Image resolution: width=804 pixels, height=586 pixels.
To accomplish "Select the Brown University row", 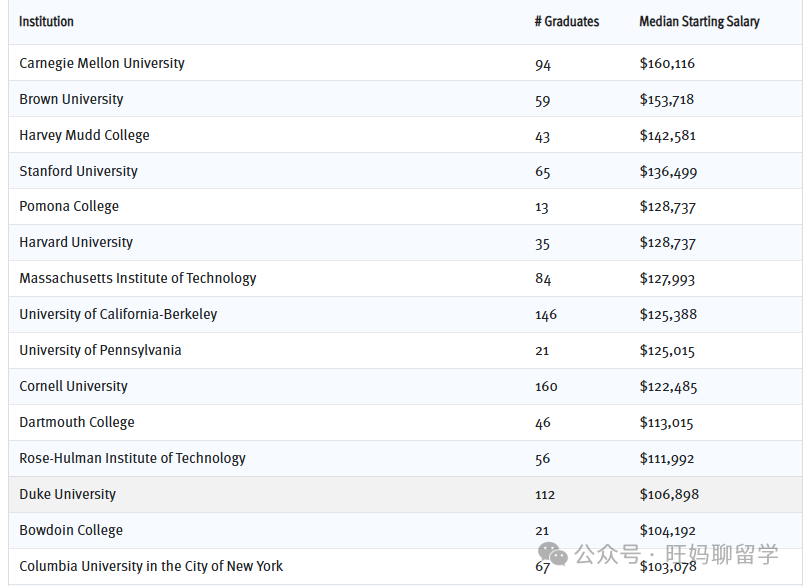I will tap(71, 99).
